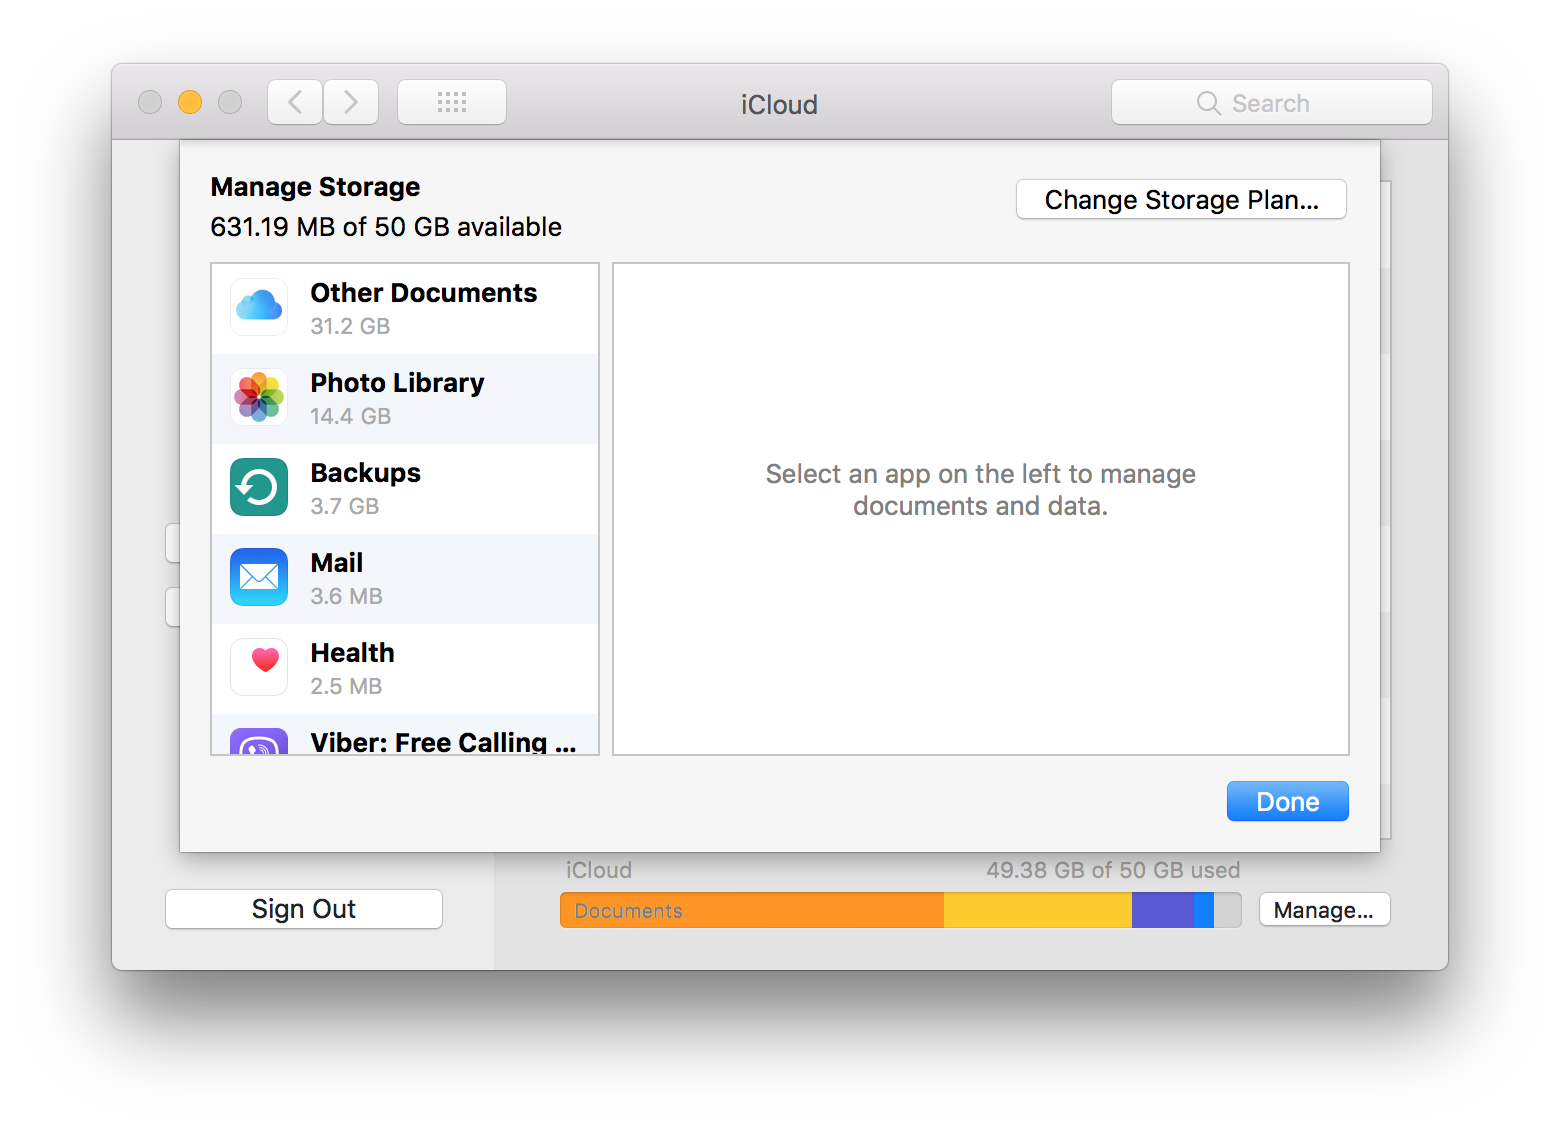
Task: Select the Health row title
Action: 353,653
